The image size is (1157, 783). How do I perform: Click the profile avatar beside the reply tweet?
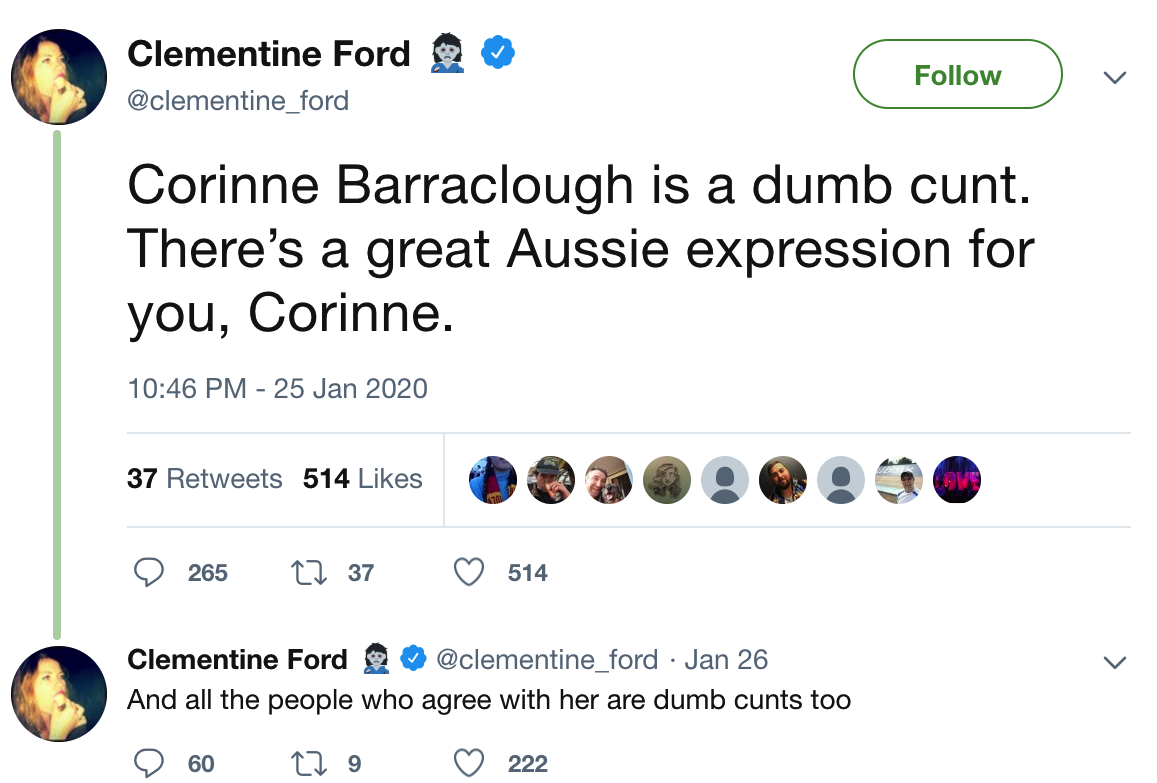(58, 693)
